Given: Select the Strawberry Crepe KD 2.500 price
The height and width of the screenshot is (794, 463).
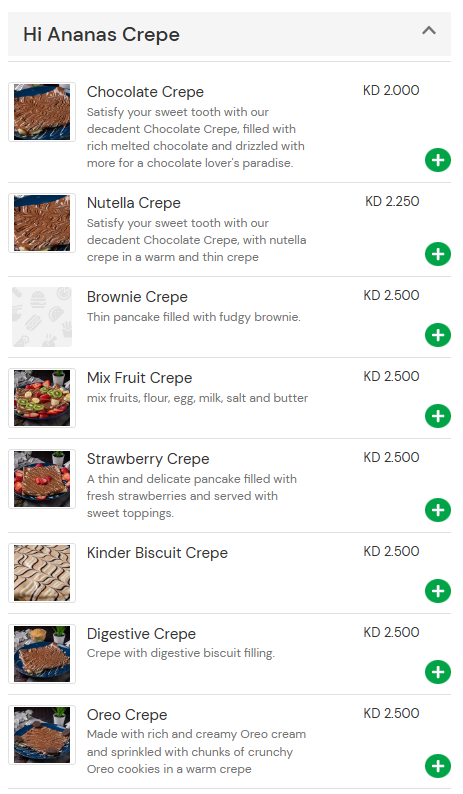Looking at the screenshot, I should [x=391, y=457].
